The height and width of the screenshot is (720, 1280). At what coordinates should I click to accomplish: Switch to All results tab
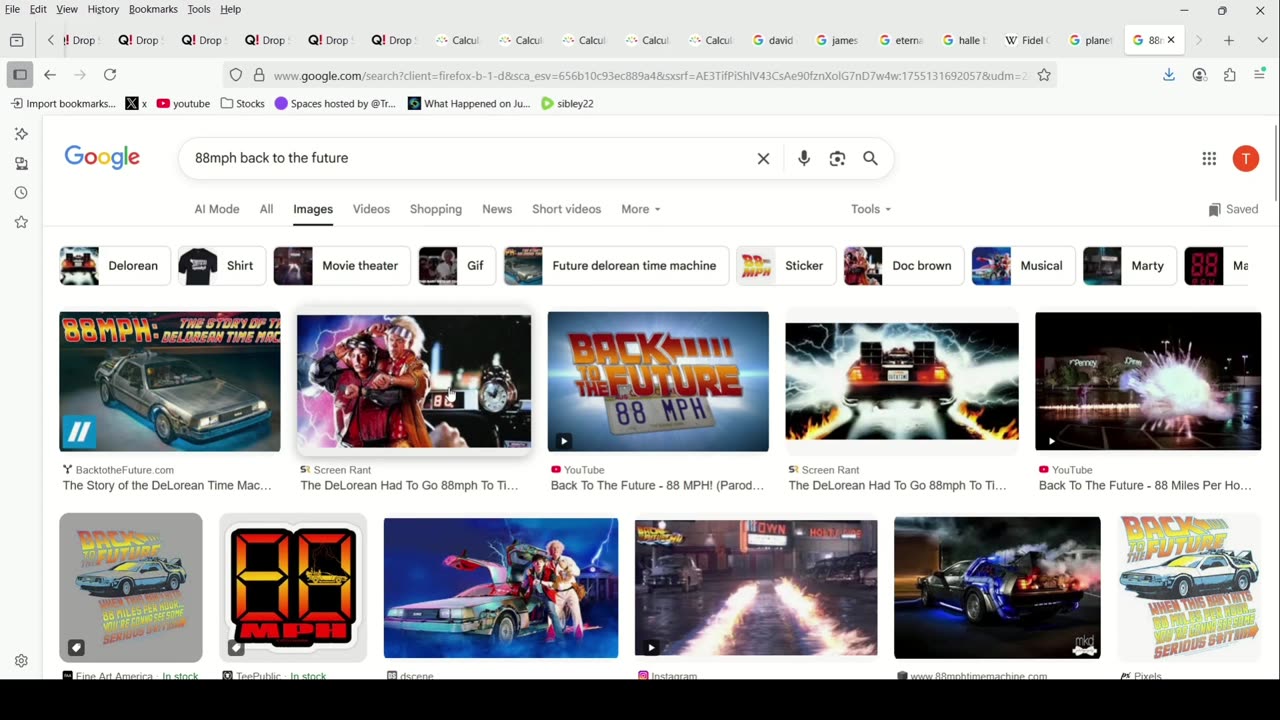point(266,209)
